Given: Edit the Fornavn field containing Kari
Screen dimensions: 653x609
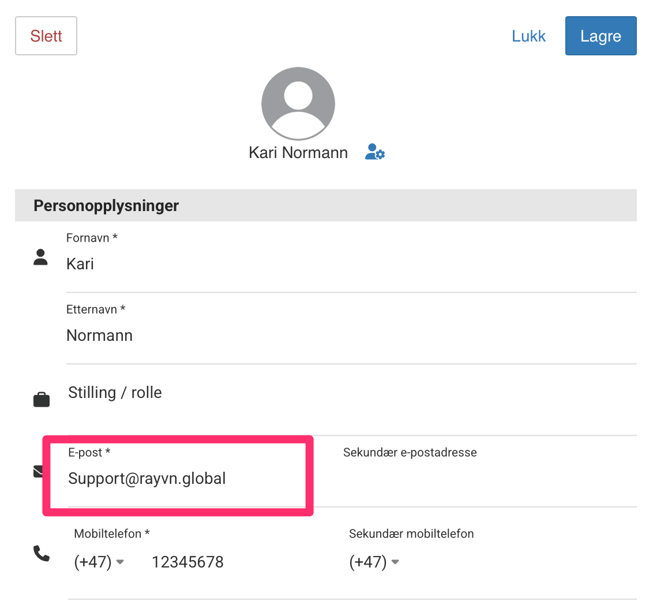Looking at the screenshot, I should (350, 265).
